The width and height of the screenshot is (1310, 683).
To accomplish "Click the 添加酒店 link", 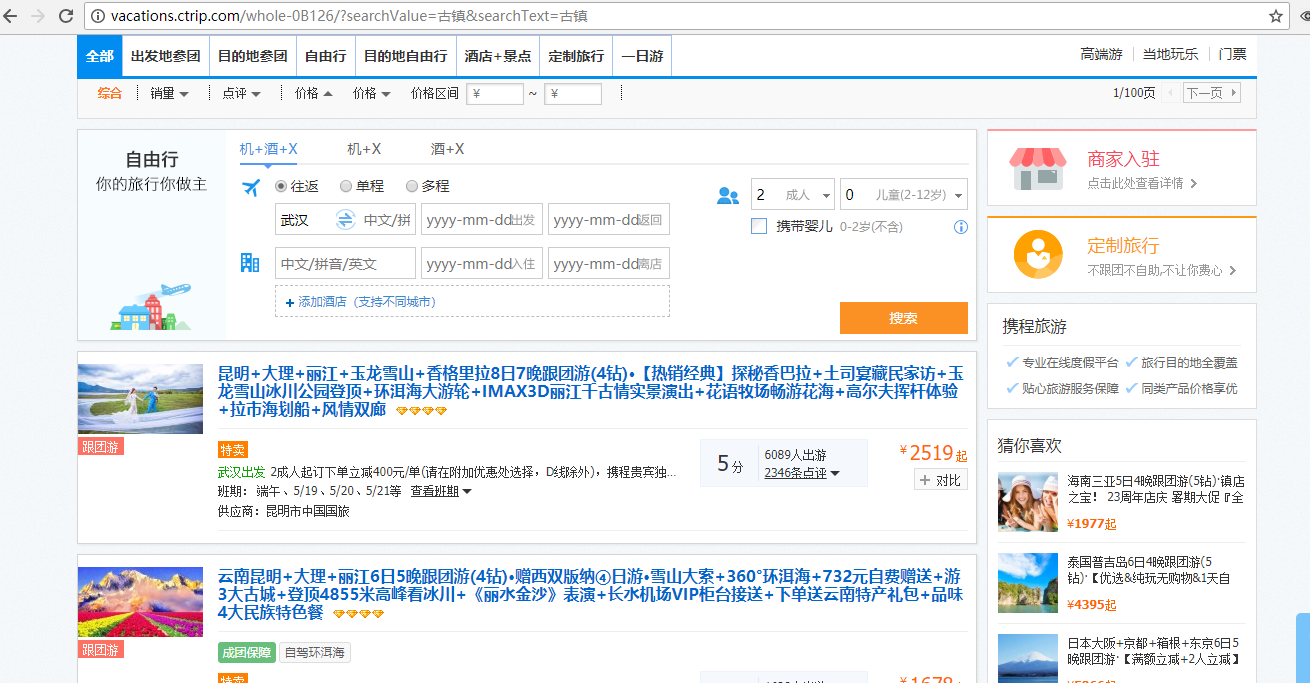I will 360,302.
